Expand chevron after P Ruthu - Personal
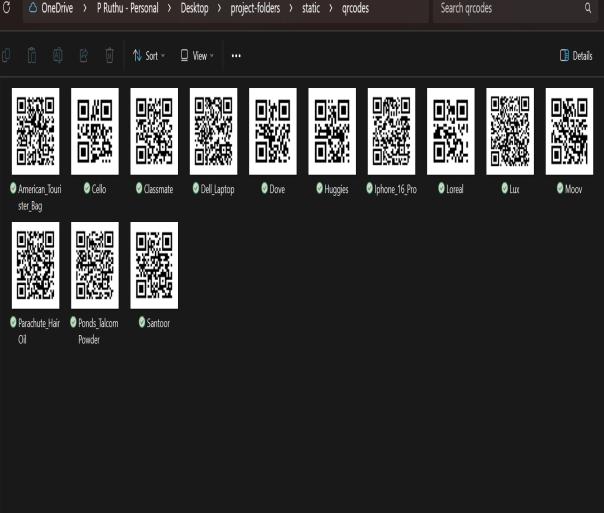Viewport: 604px width, 513px height. click(169, 8)
